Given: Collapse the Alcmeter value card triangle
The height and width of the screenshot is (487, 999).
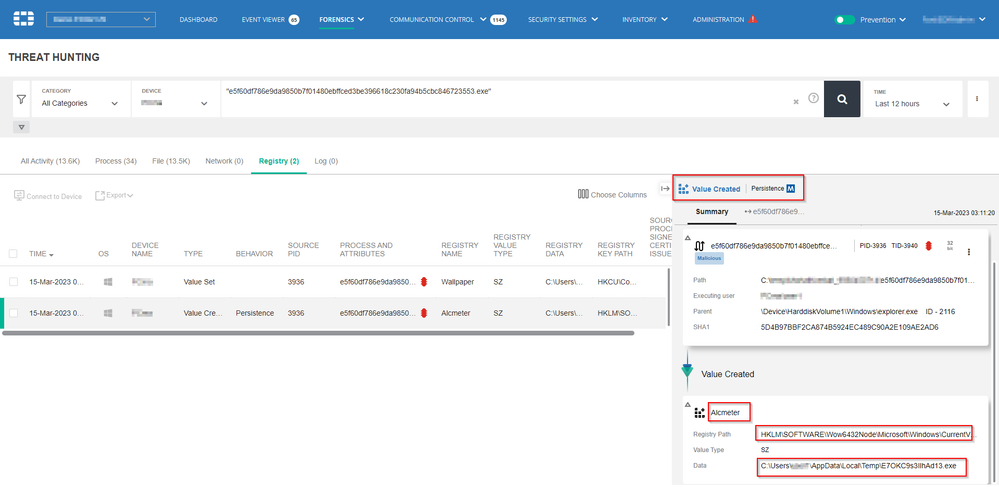Looking at the screenshot, I should point(687,404).
